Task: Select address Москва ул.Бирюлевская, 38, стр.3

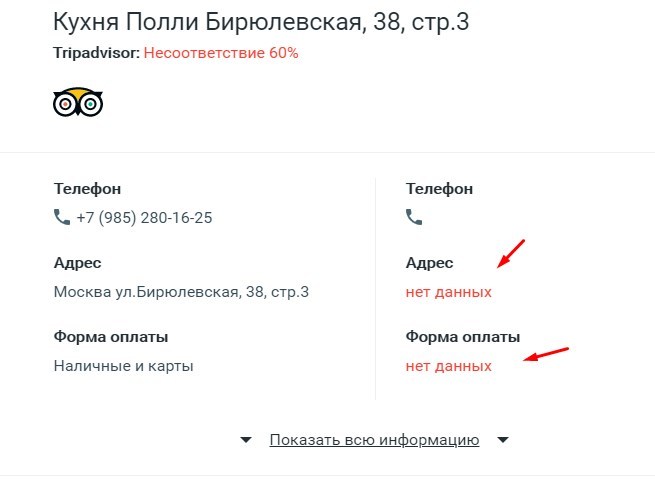Action: point(181,292)
